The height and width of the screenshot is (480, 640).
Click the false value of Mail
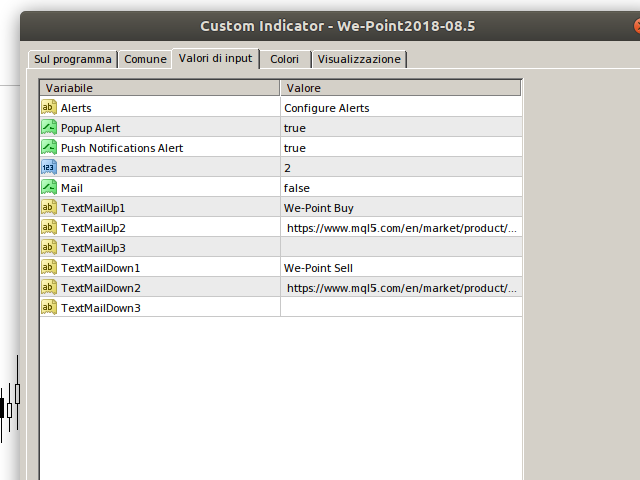tap(401, 188)
